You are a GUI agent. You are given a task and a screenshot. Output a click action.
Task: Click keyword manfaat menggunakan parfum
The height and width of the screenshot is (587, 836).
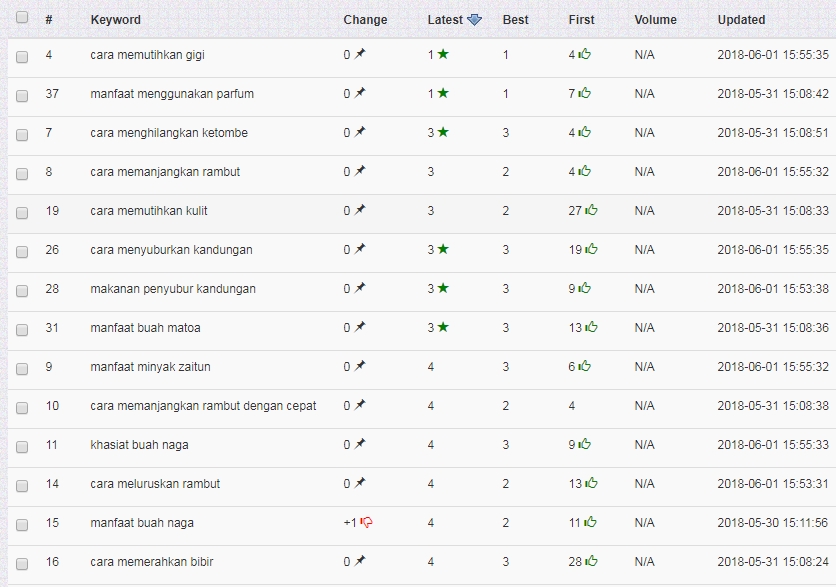(x=172, y=94)
